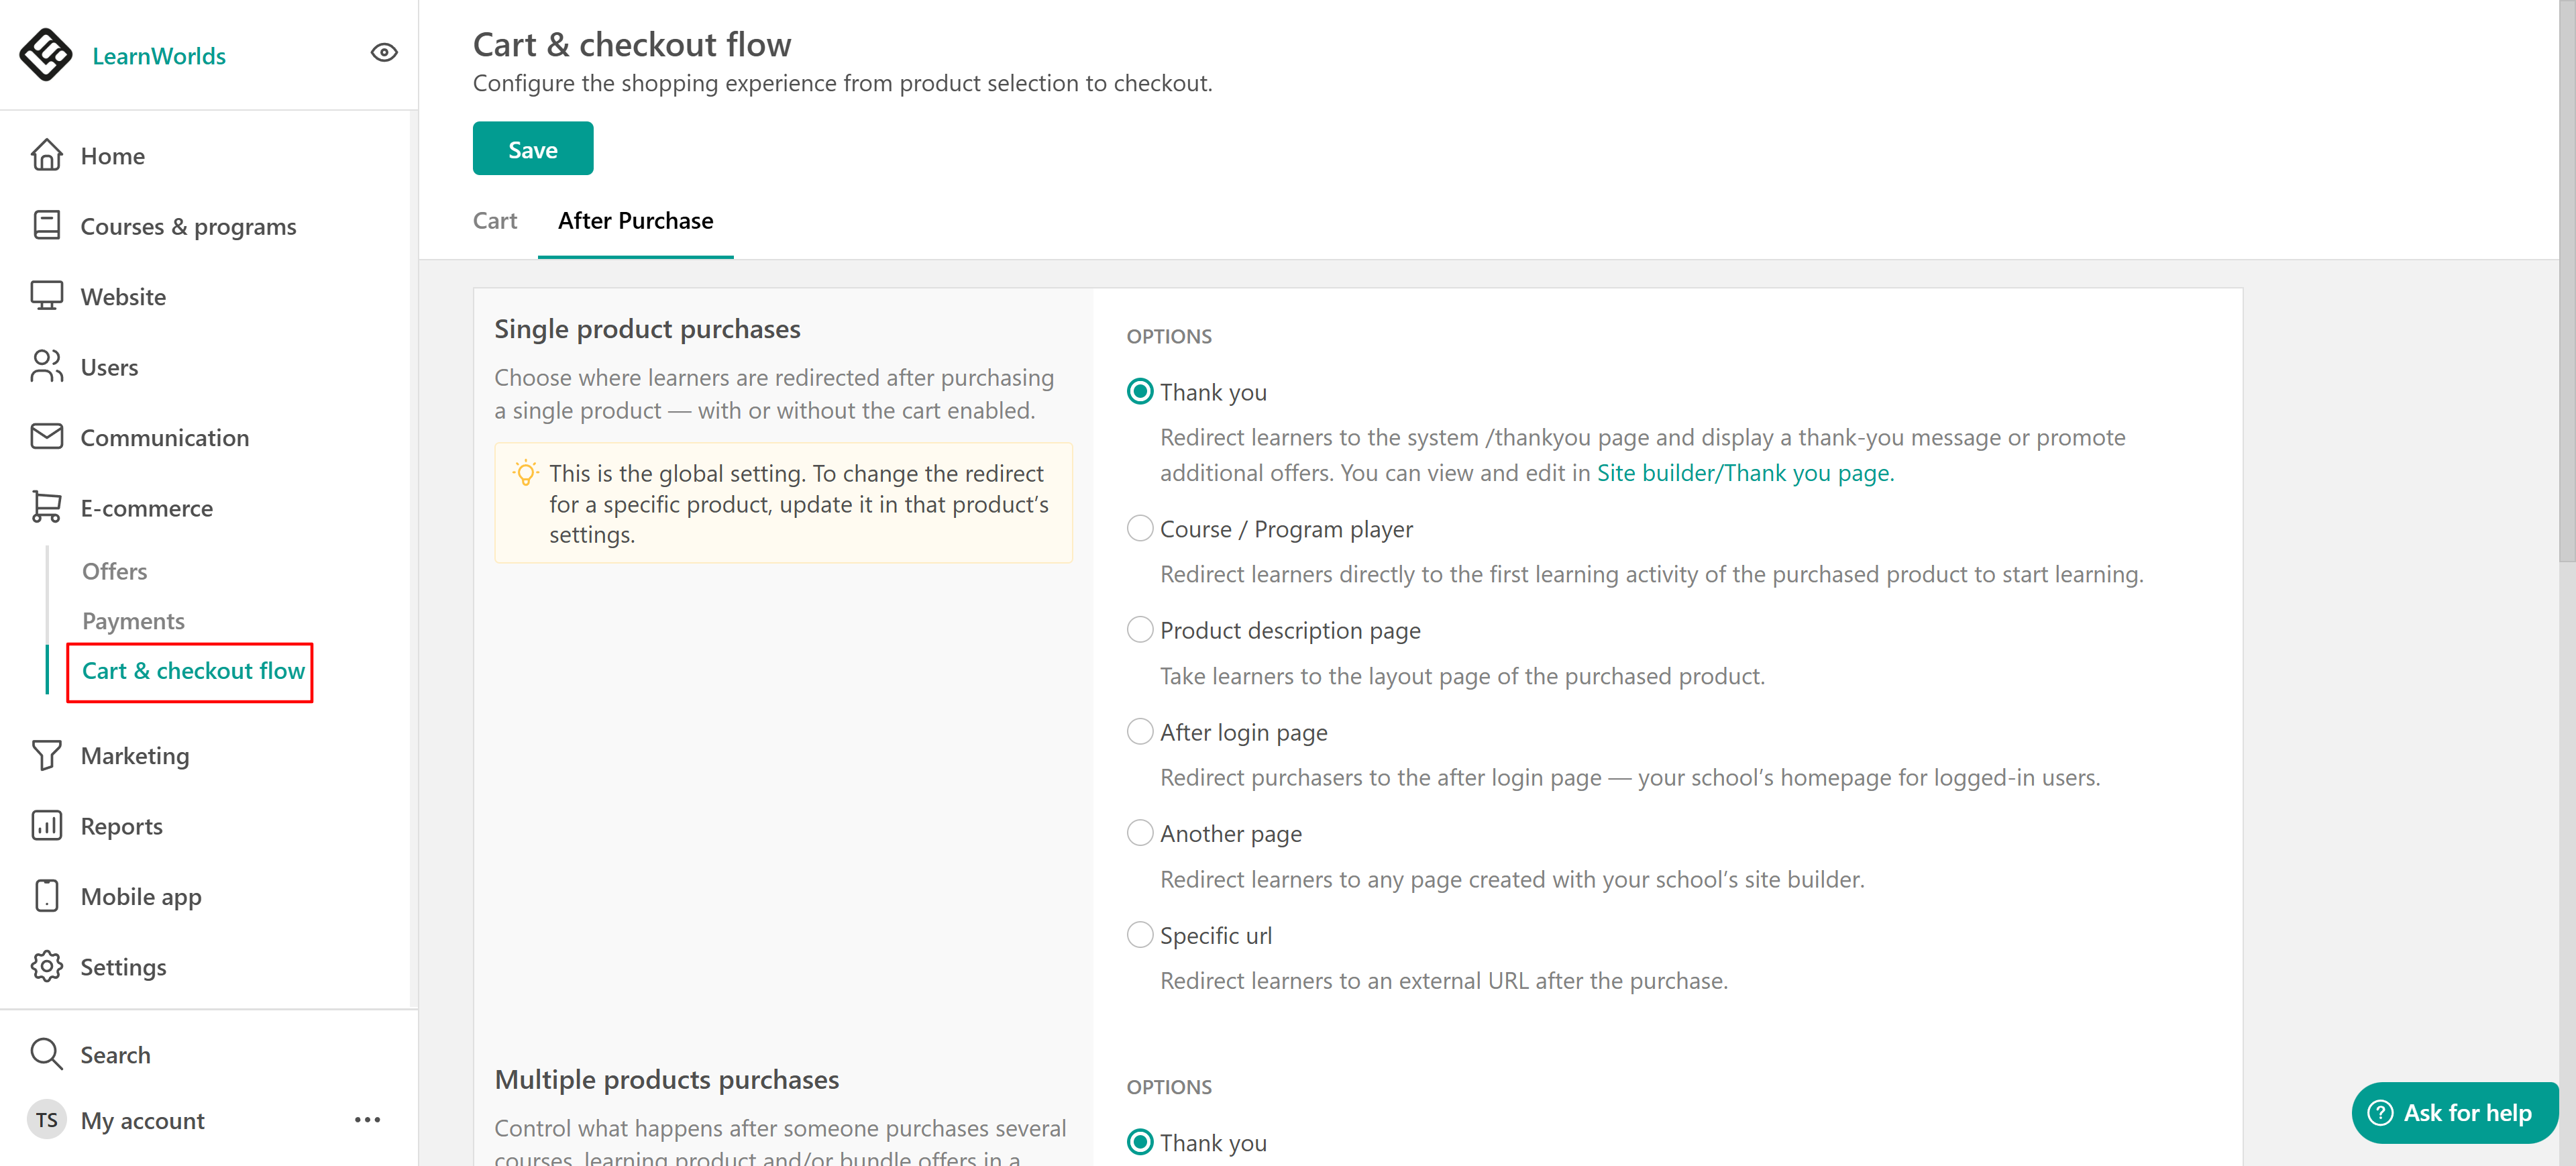The width and height of the screenshot is (2576, 1166).
Task: Click the Courses & programs book icon
Action: 46,226
